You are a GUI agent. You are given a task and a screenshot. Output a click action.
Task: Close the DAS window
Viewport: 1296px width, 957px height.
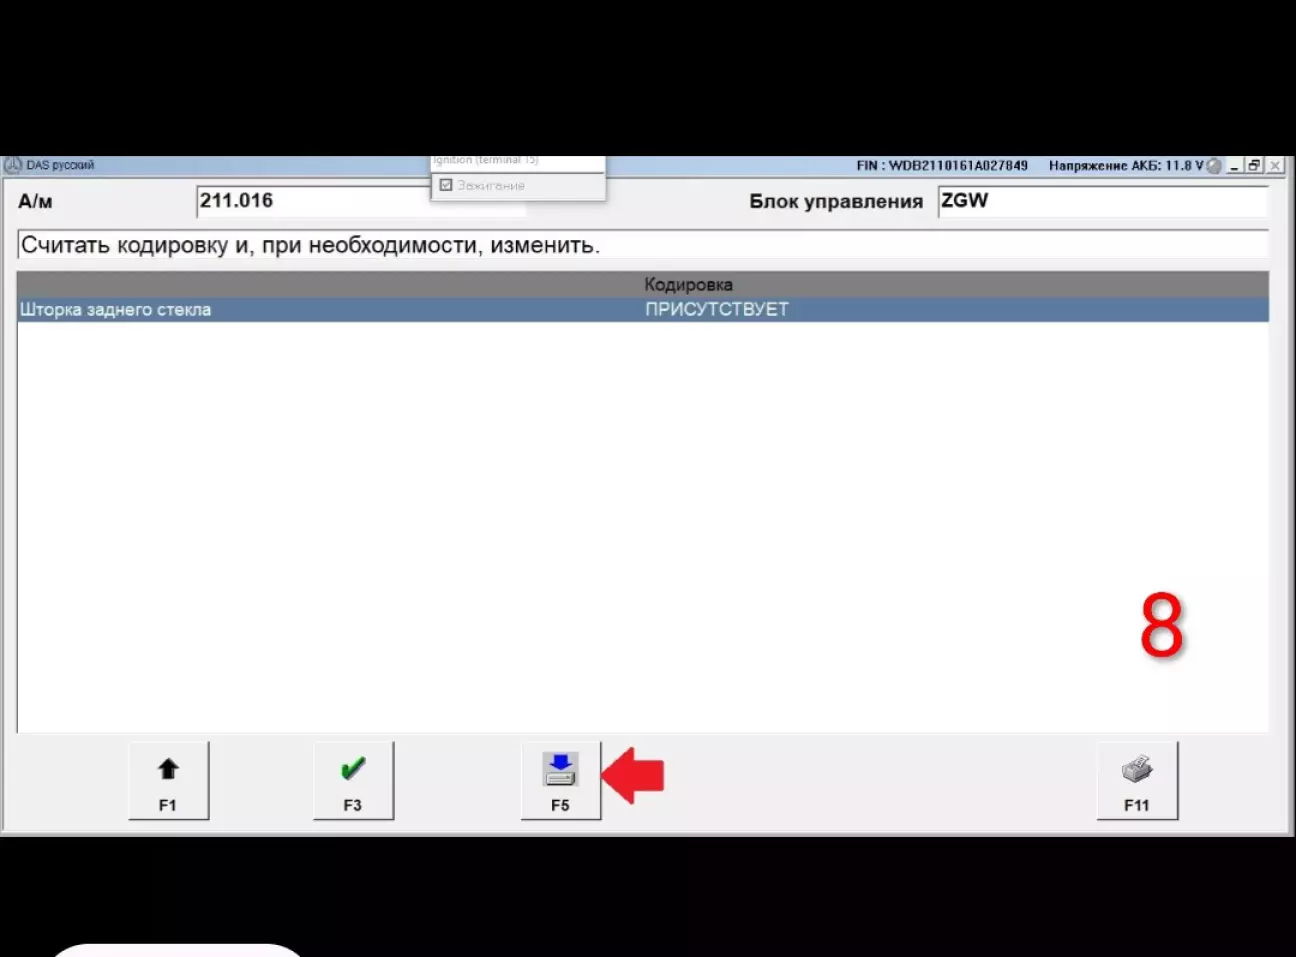[x=1275, y=166]
